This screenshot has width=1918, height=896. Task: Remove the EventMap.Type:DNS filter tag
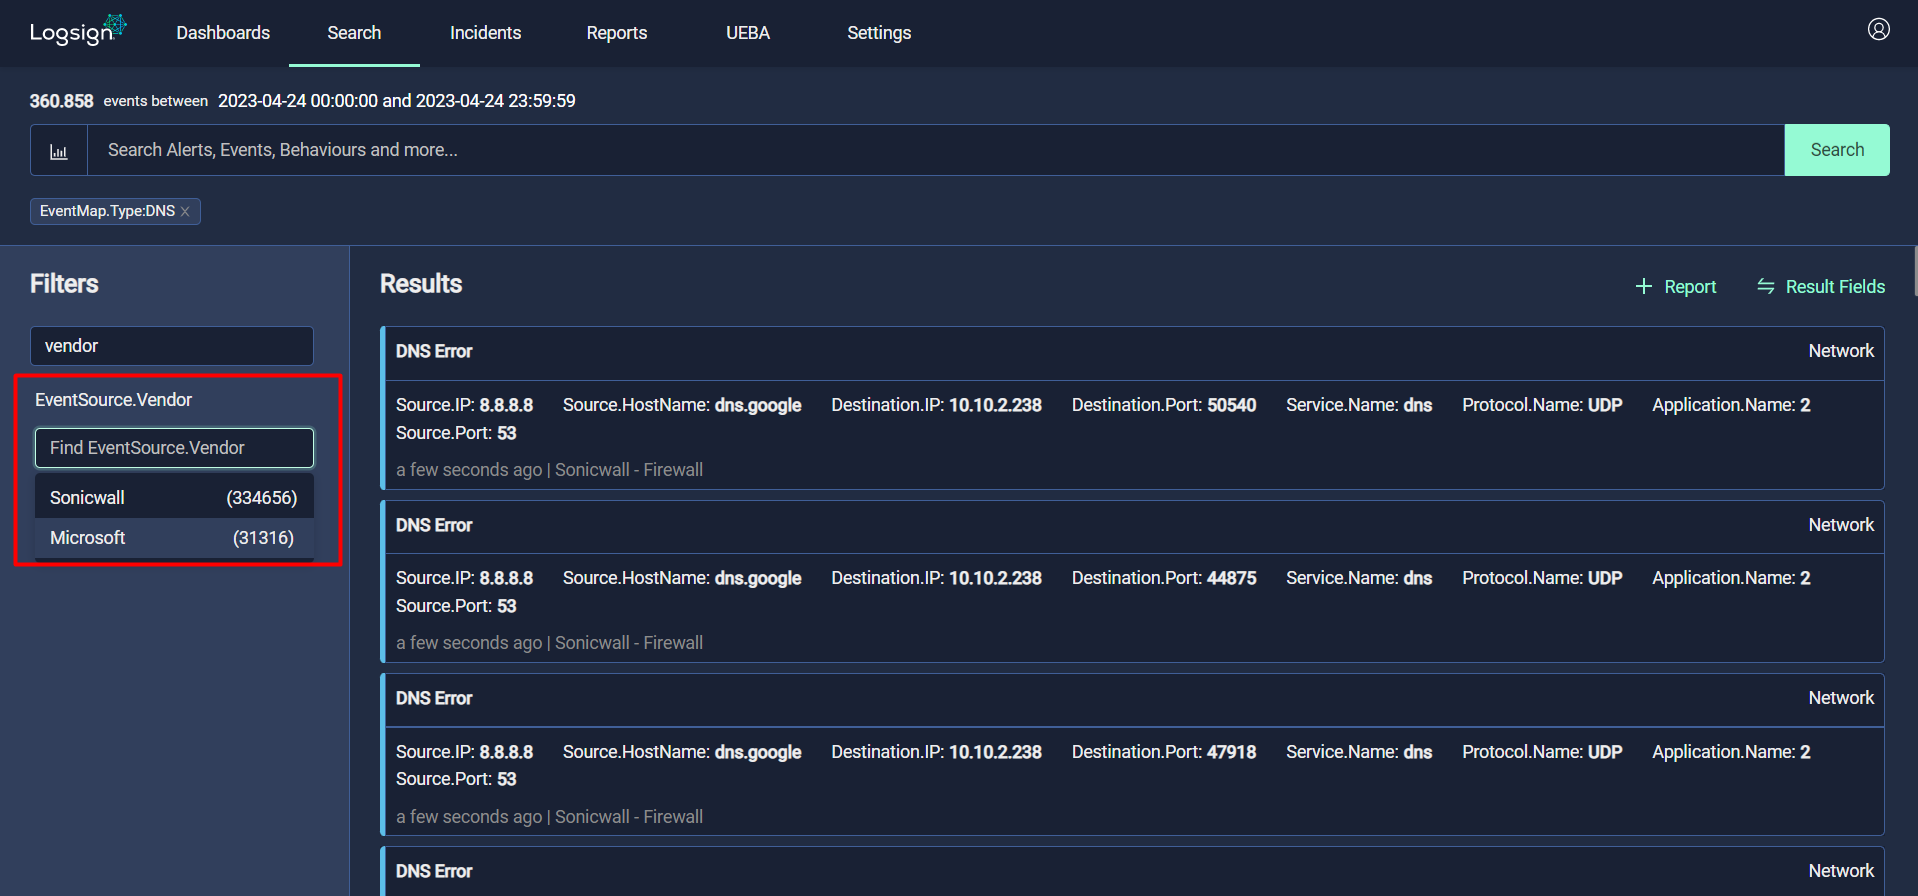tap(186, 211)
